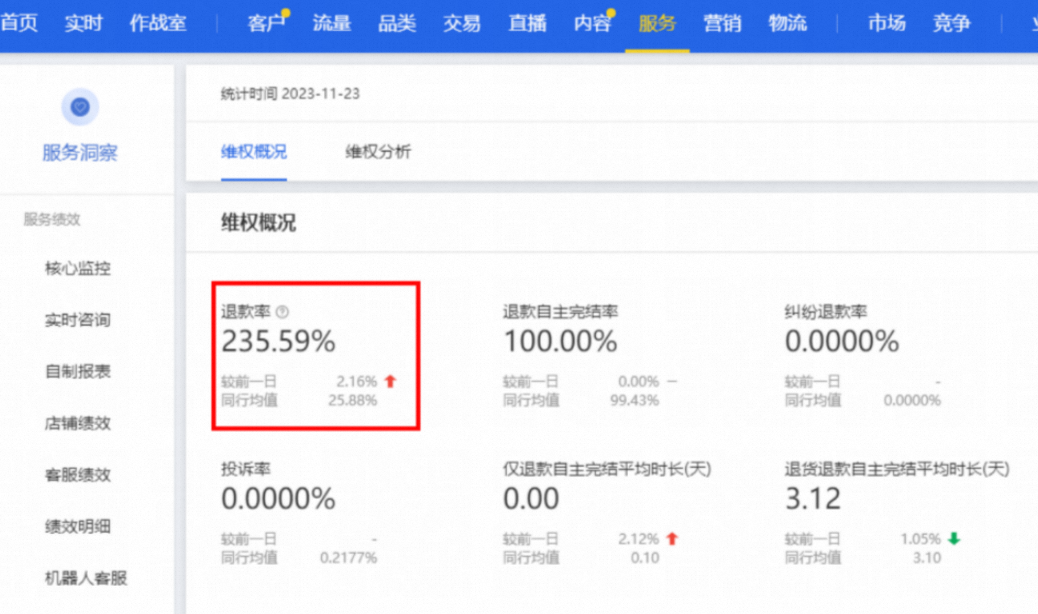Go to 机器人客服 in the sidebar
This screenshot has height=614, width=1038.
coord(86,578)
